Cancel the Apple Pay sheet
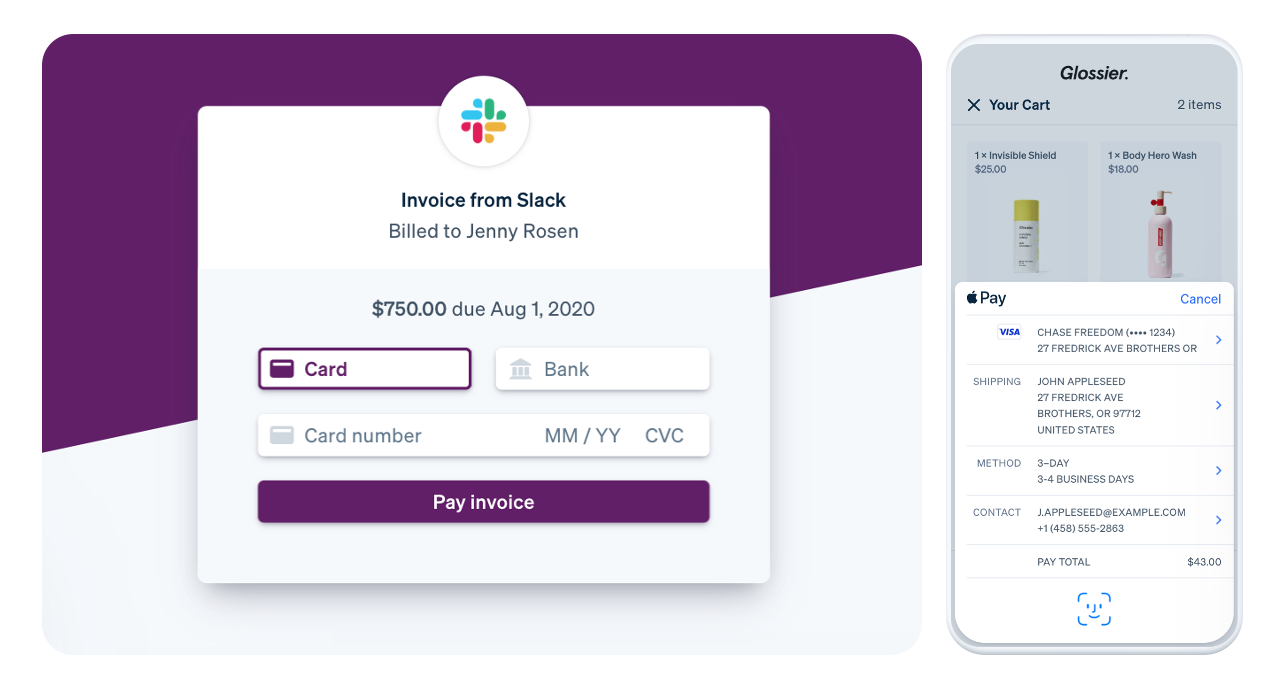The height and width of the screenshot is (686, 1278). tap(1200, 299)
